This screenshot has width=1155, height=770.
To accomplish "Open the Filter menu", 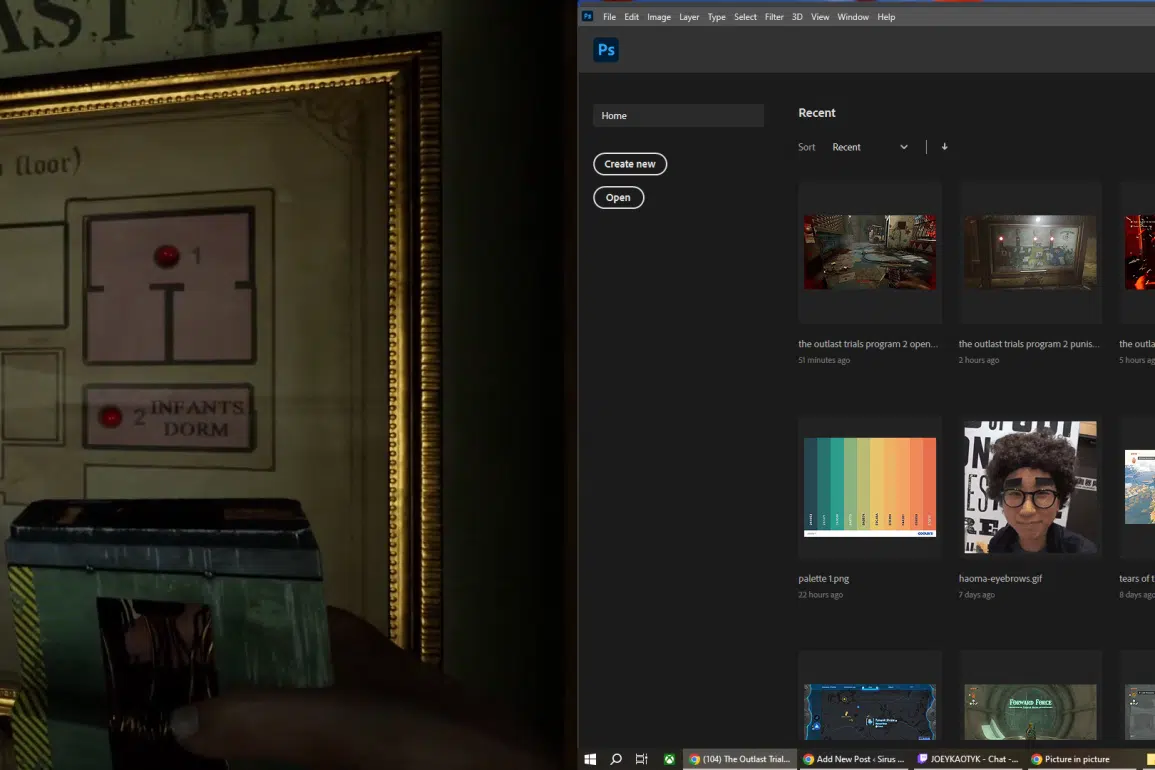I will [x=774, y=17].
